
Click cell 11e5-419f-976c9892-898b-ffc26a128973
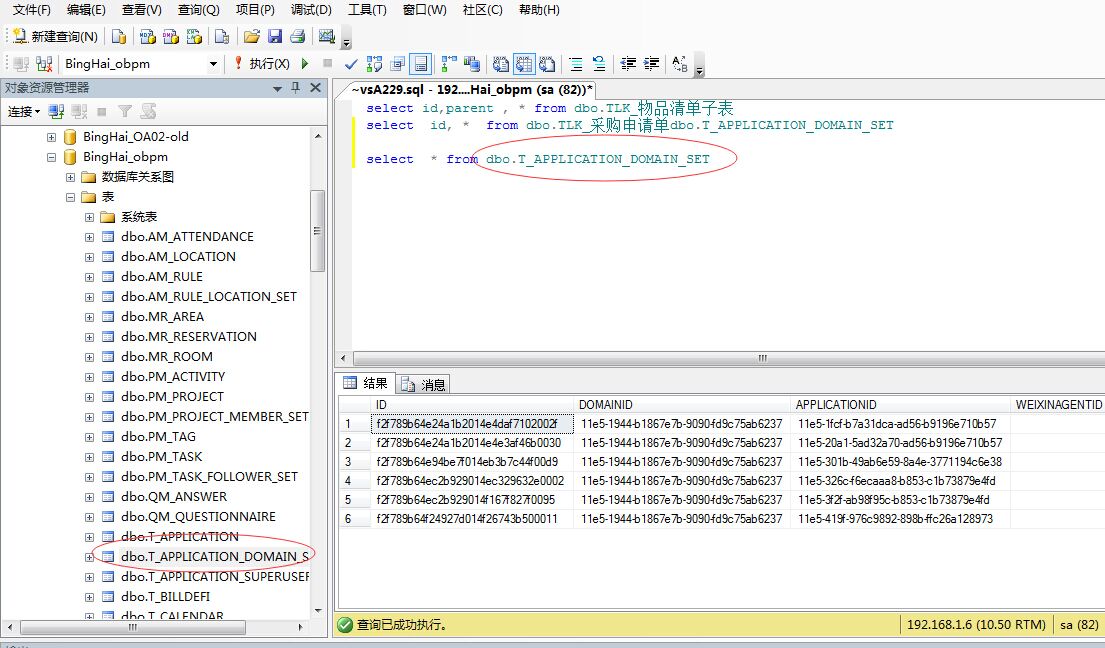(901, 519)
